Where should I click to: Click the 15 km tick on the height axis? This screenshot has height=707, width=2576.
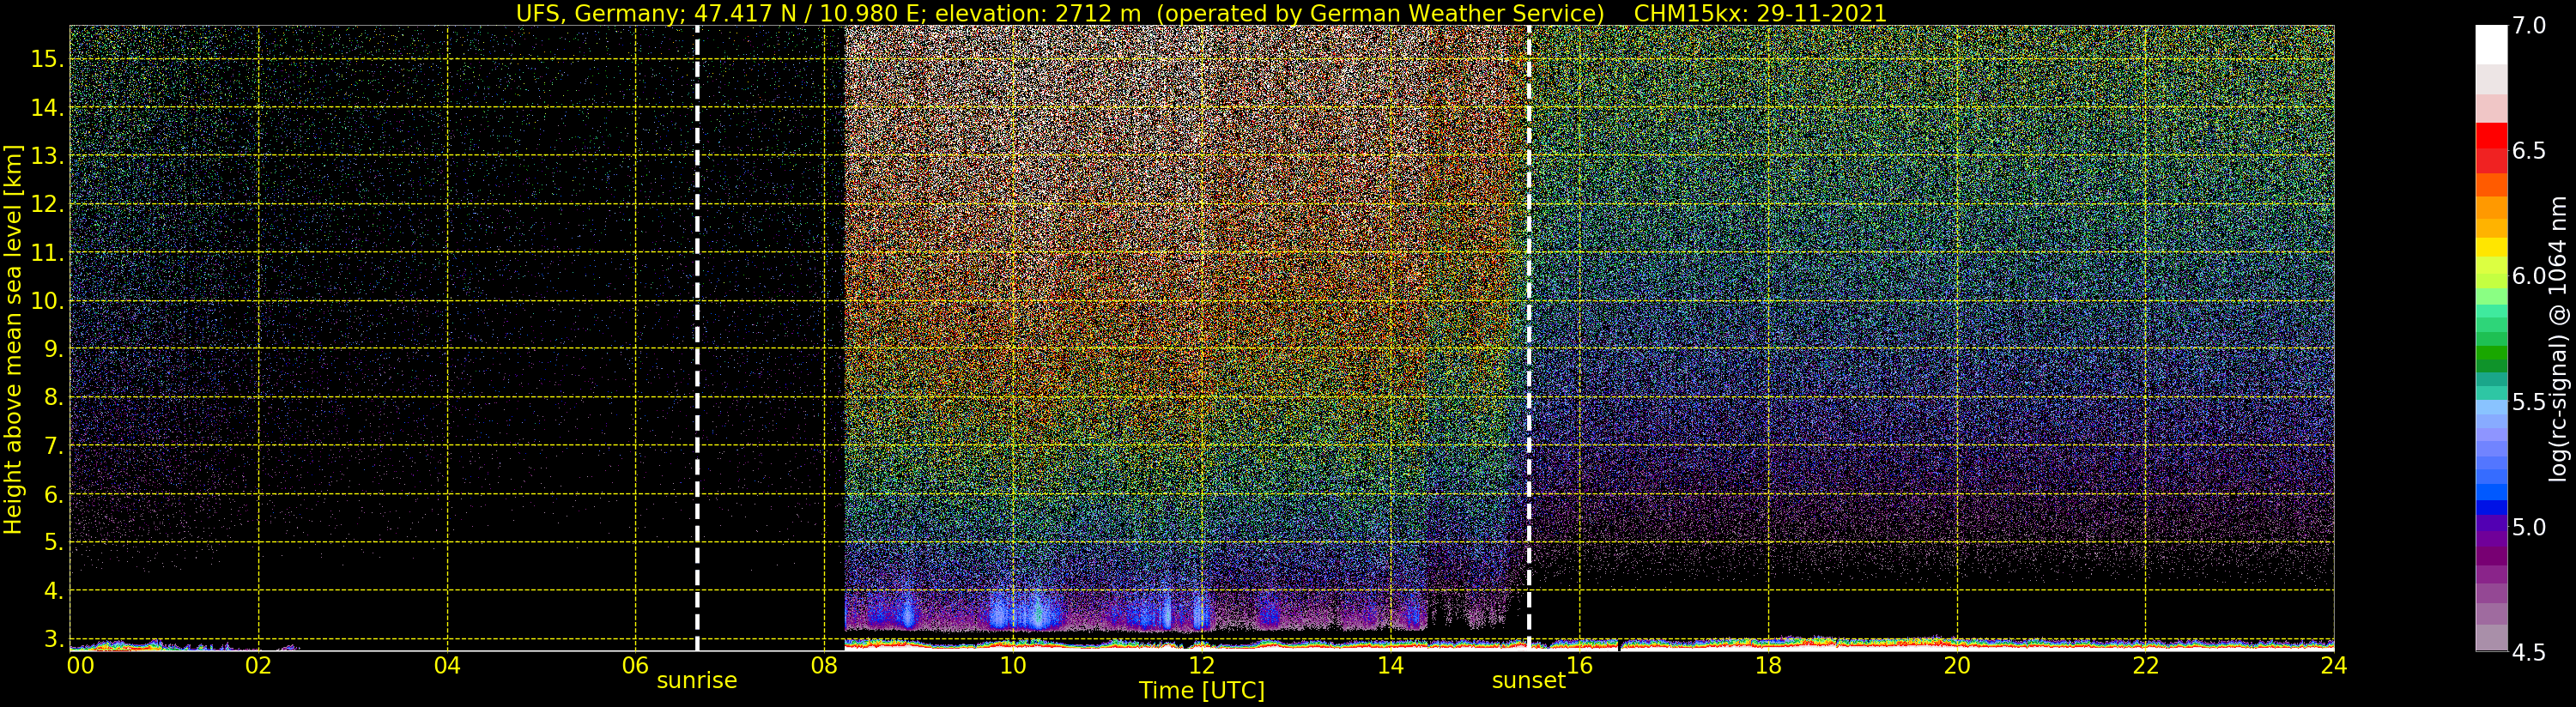point(46,59)
